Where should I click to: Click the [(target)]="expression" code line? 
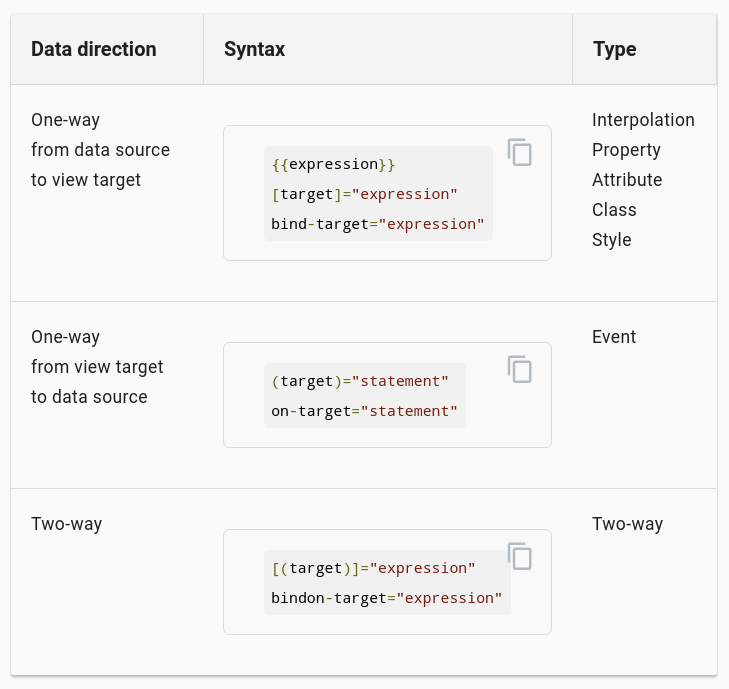(373, 568)
